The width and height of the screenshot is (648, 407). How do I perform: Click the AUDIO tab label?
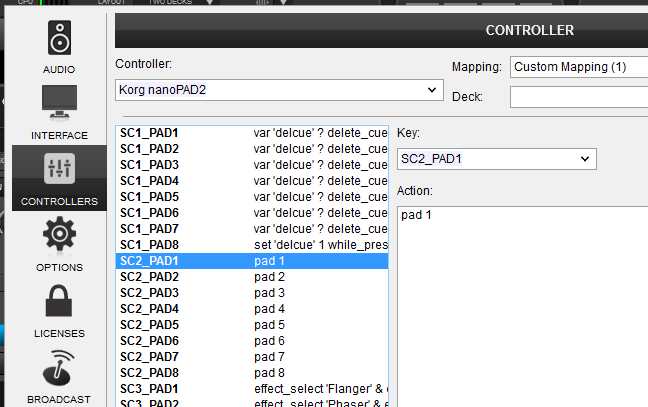click(59, 69)
